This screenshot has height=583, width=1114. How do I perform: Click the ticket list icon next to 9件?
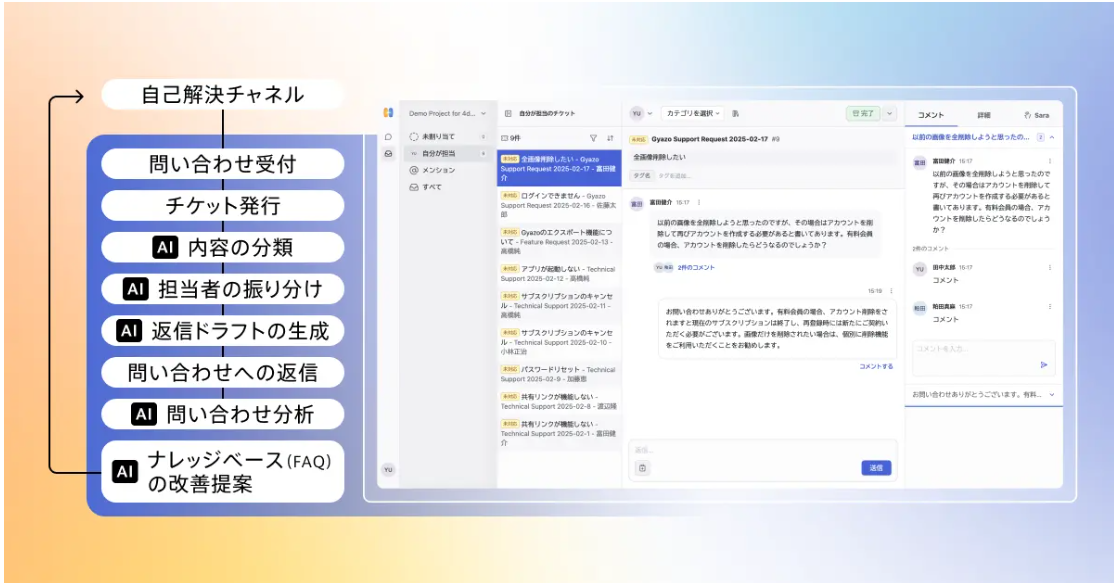[x=504, y=137]
